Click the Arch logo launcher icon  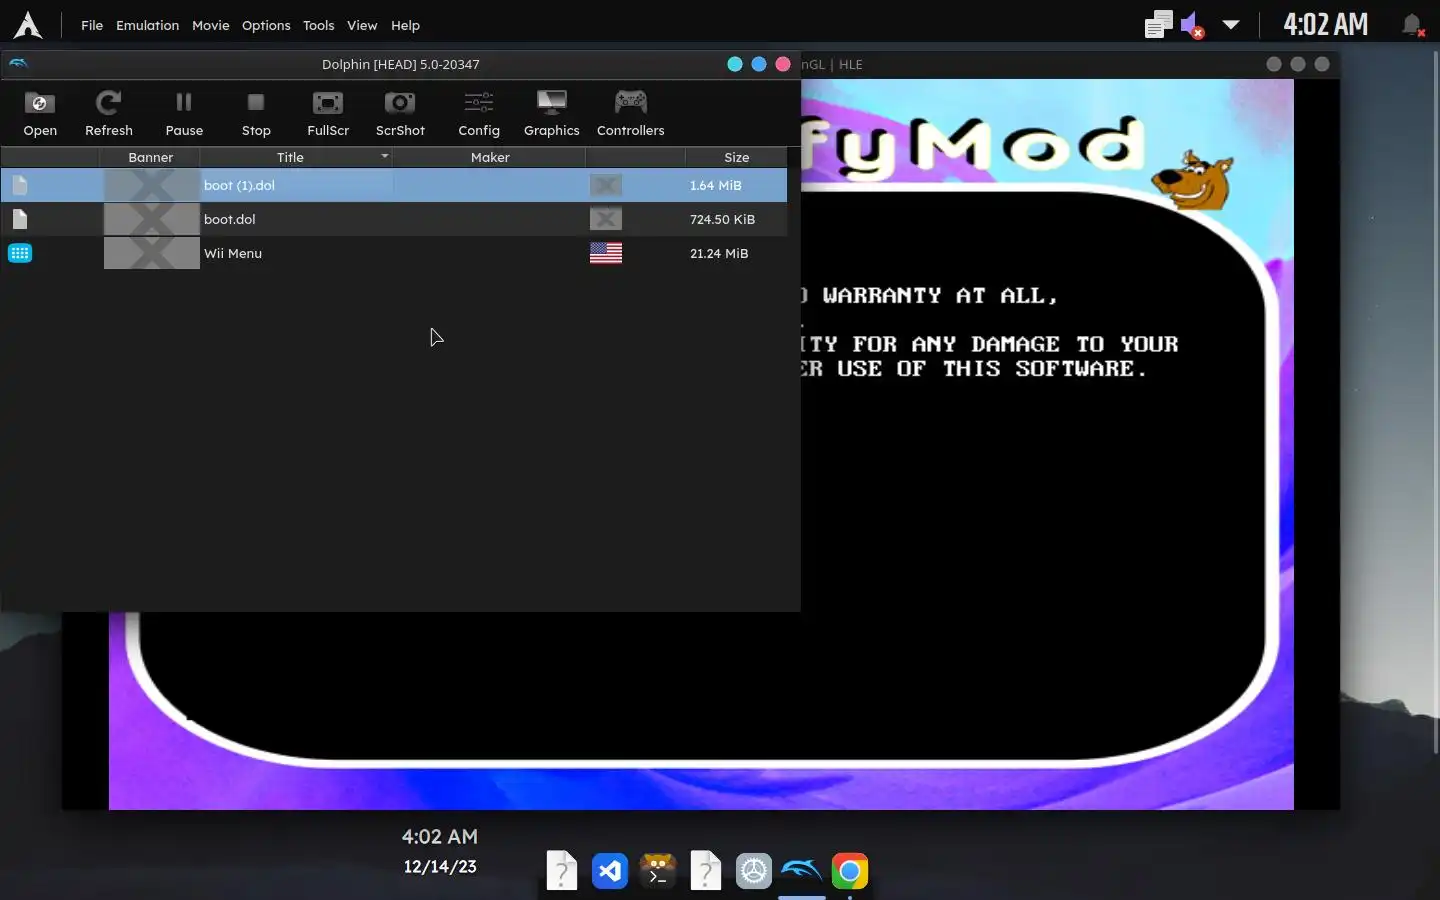28,25
